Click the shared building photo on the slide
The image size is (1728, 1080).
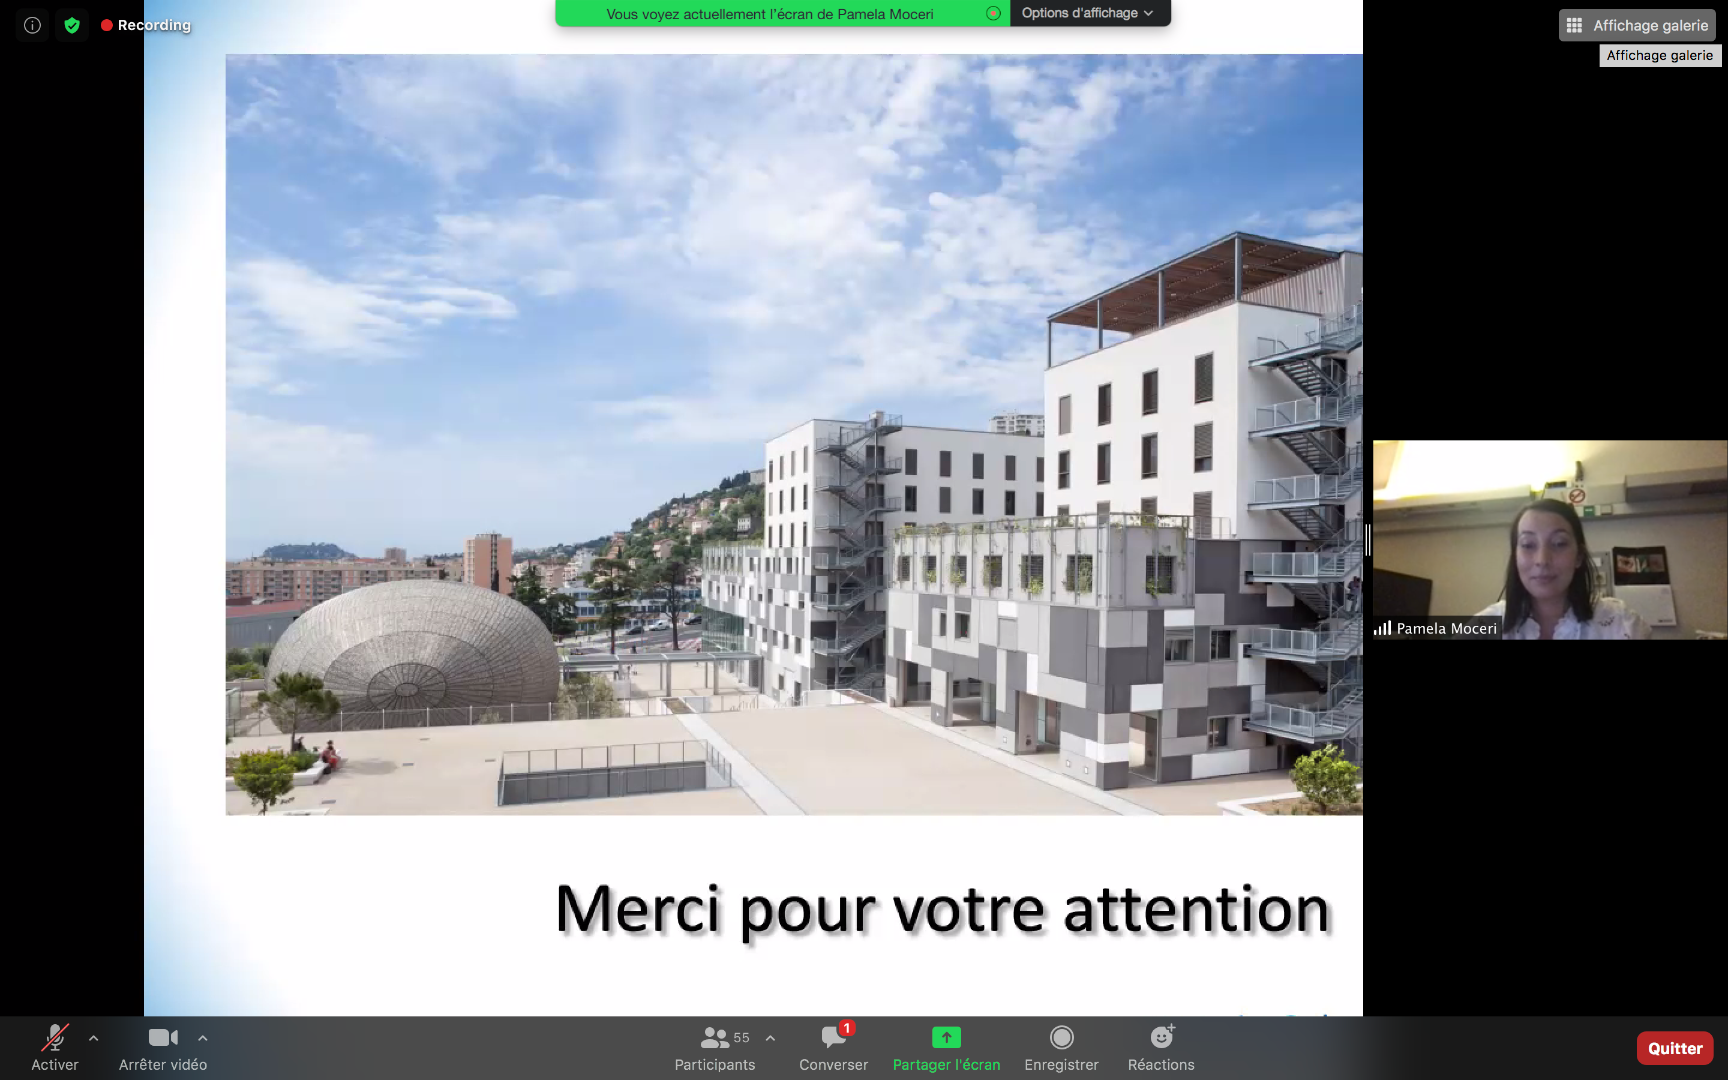click(x=794, y=435)
